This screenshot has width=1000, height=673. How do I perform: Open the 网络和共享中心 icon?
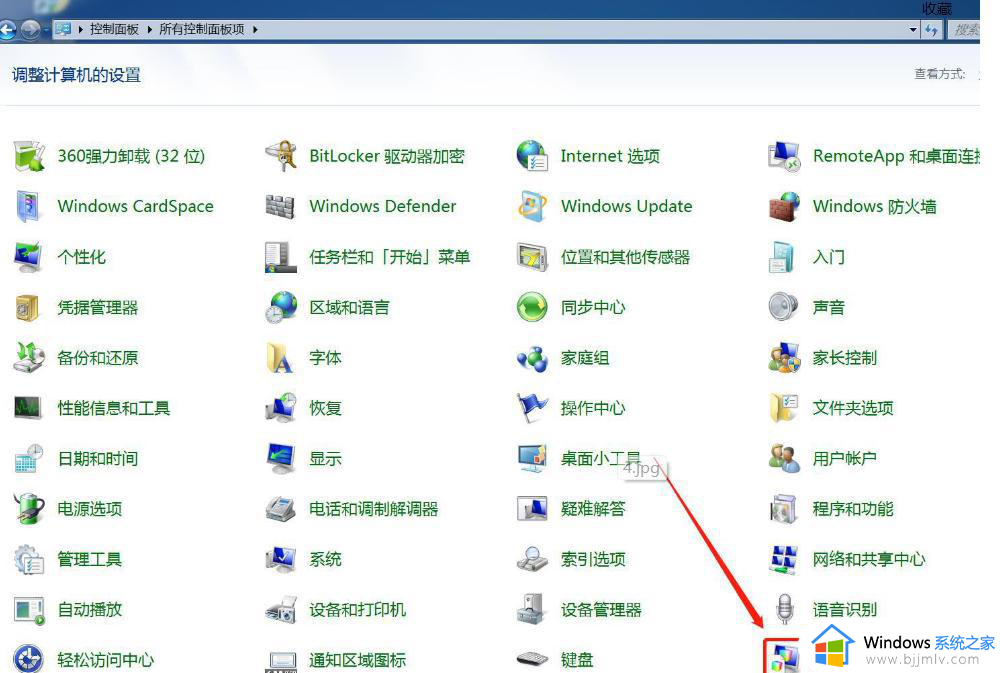[x=784, y=559]
